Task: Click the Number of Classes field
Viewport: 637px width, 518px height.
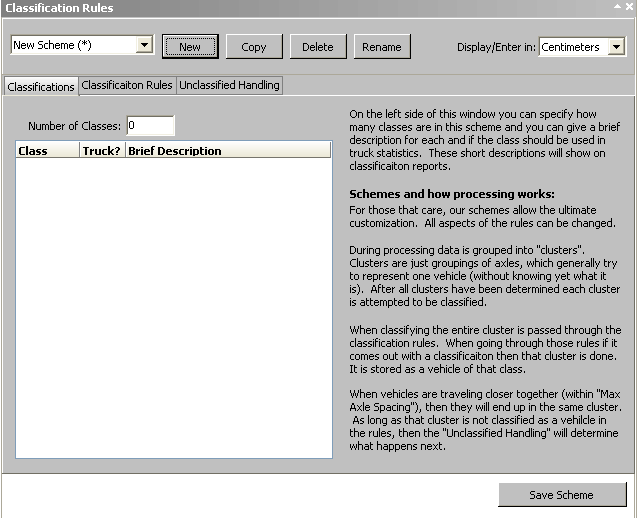Action: (x=149, y=126)
